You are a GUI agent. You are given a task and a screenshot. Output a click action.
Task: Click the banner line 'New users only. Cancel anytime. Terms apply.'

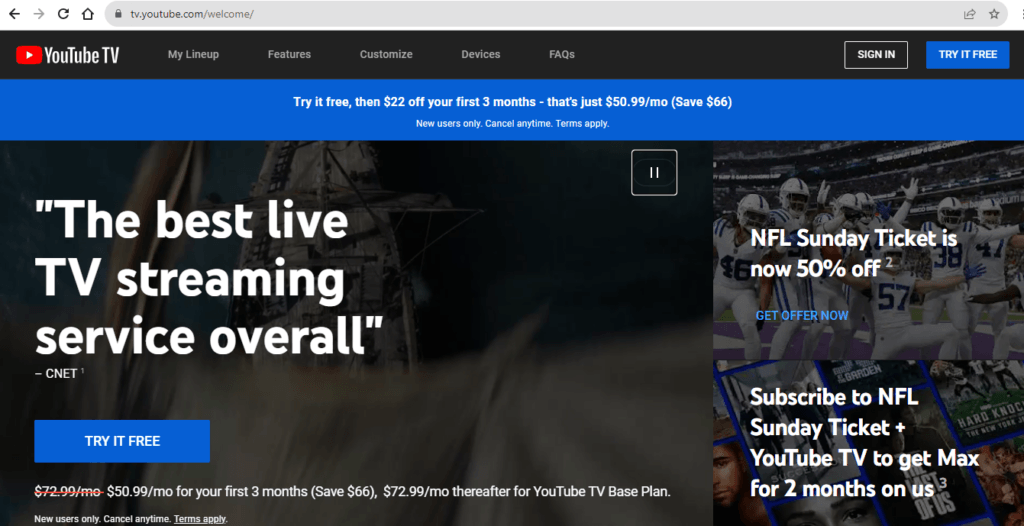(x=513, y=123)
